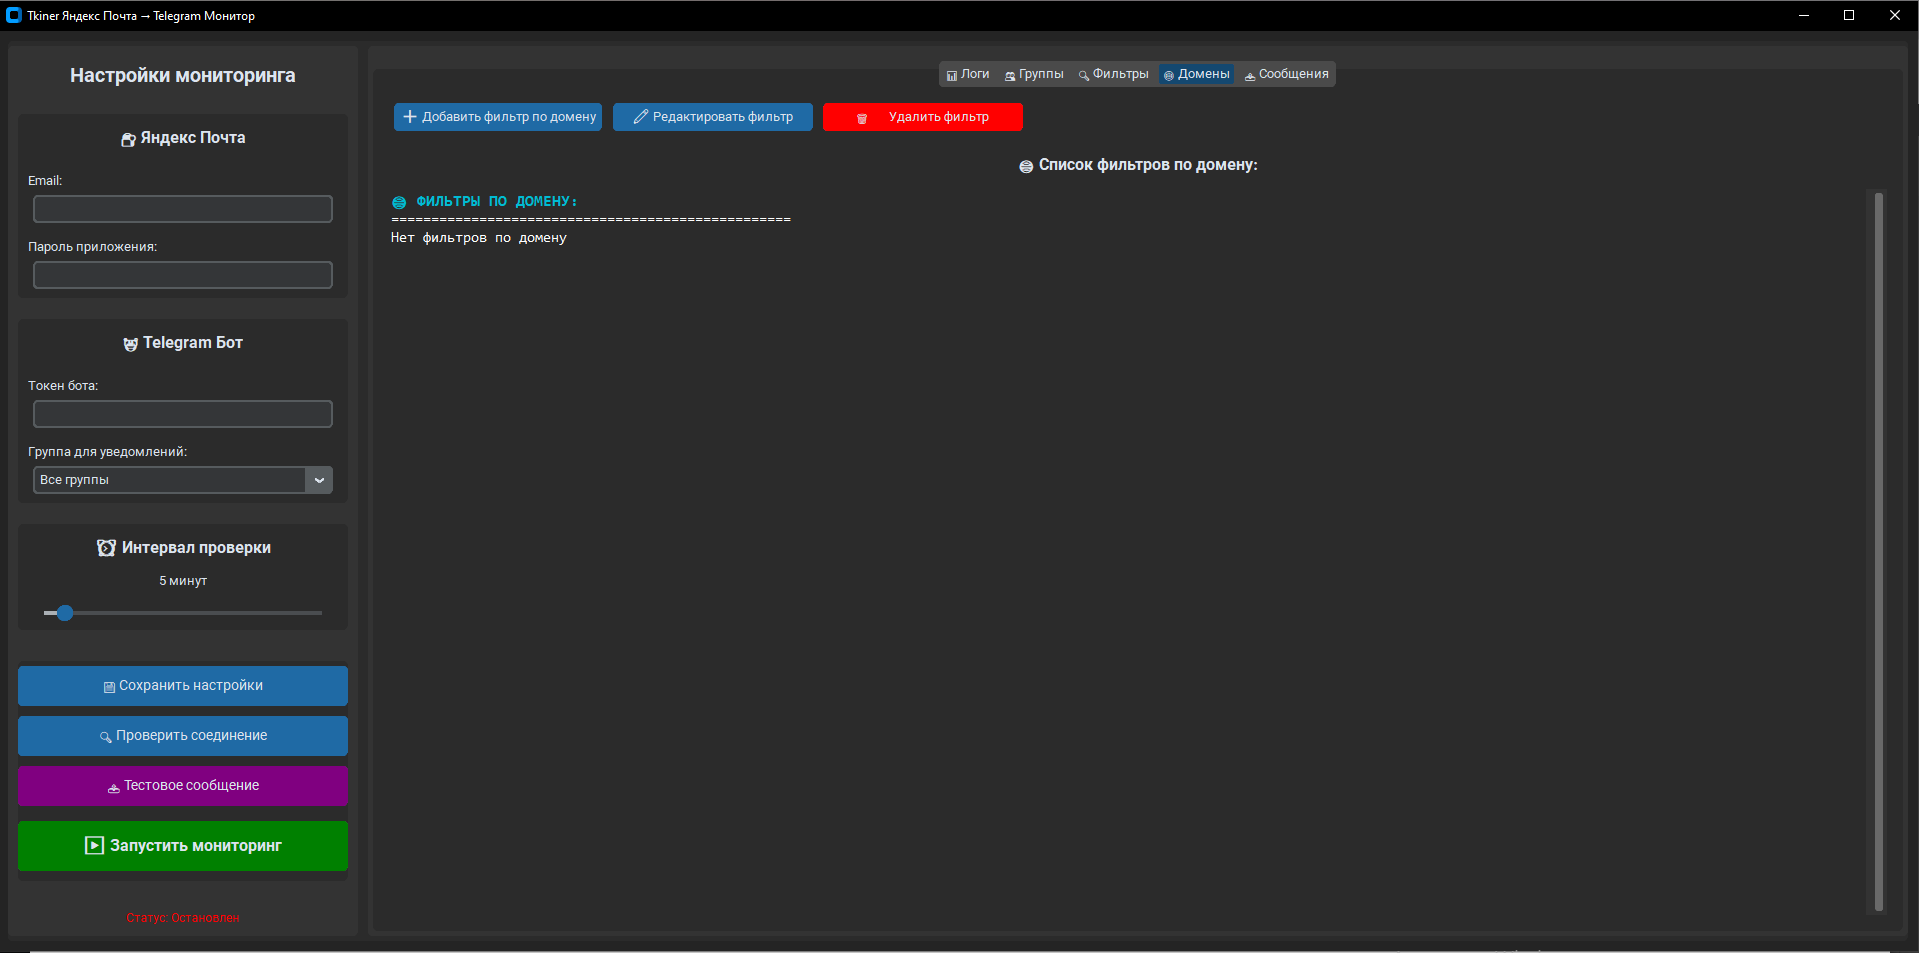Image resolution: width=1919 pixels, height=953 pixels.
Task: Click the alarm clock icon near Интервал проверки
Action: pos(106,548)
